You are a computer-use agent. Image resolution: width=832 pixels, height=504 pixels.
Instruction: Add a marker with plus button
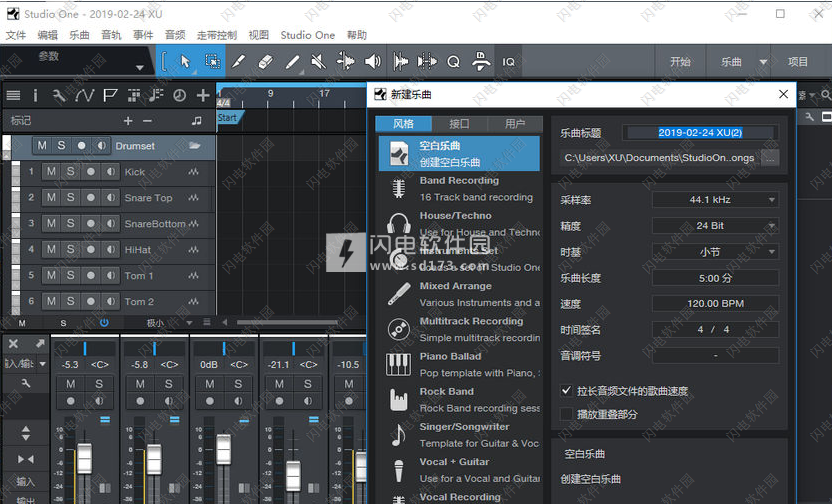pyautogui.click(x=128, y=121)
